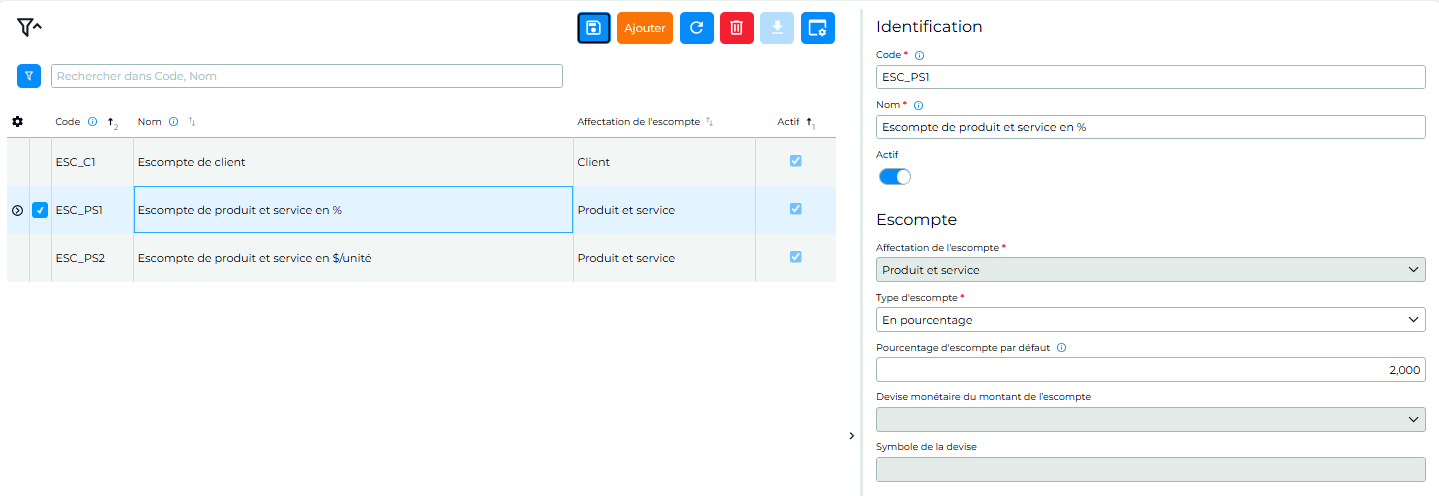Click the info icon beside Nom column header
The height and width of the screenshot is (496, 1439).
coord(173,122)
